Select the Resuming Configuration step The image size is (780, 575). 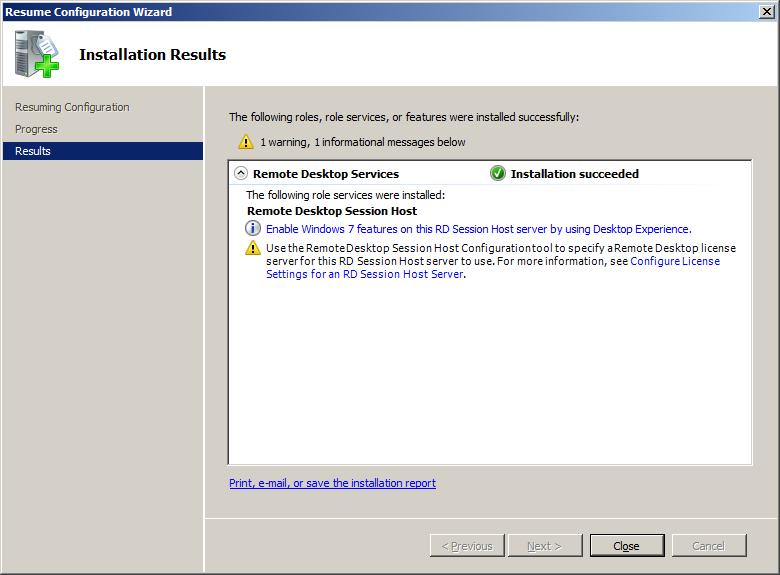pos(72,107)
